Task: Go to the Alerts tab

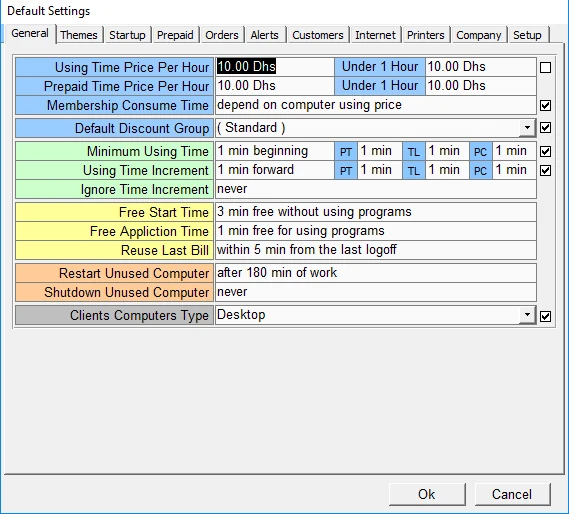Action: point(265,35)
